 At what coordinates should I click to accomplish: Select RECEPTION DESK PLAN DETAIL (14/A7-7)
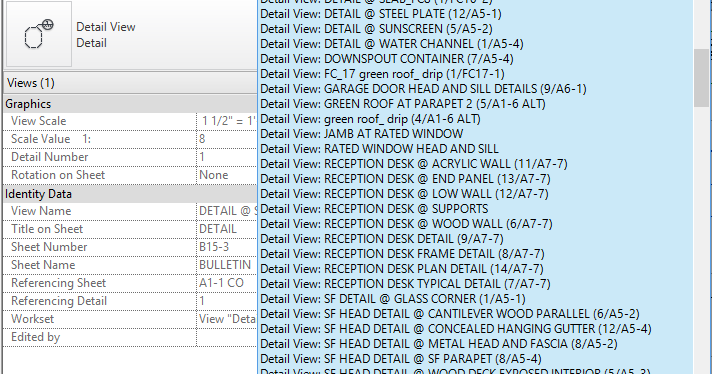coord(402,269)
